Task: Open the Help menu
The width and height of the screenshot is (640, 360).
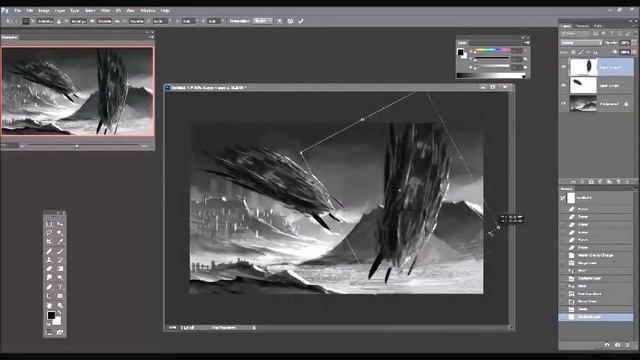Action: [165, 11]
